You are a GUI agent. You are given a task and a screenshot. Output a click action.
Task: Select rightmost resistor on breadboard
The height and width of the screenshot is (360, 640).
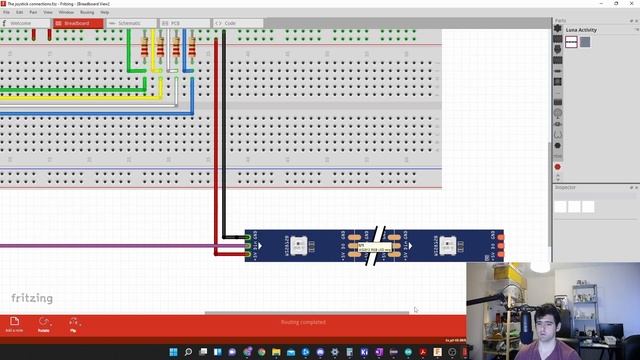[192, 47]
